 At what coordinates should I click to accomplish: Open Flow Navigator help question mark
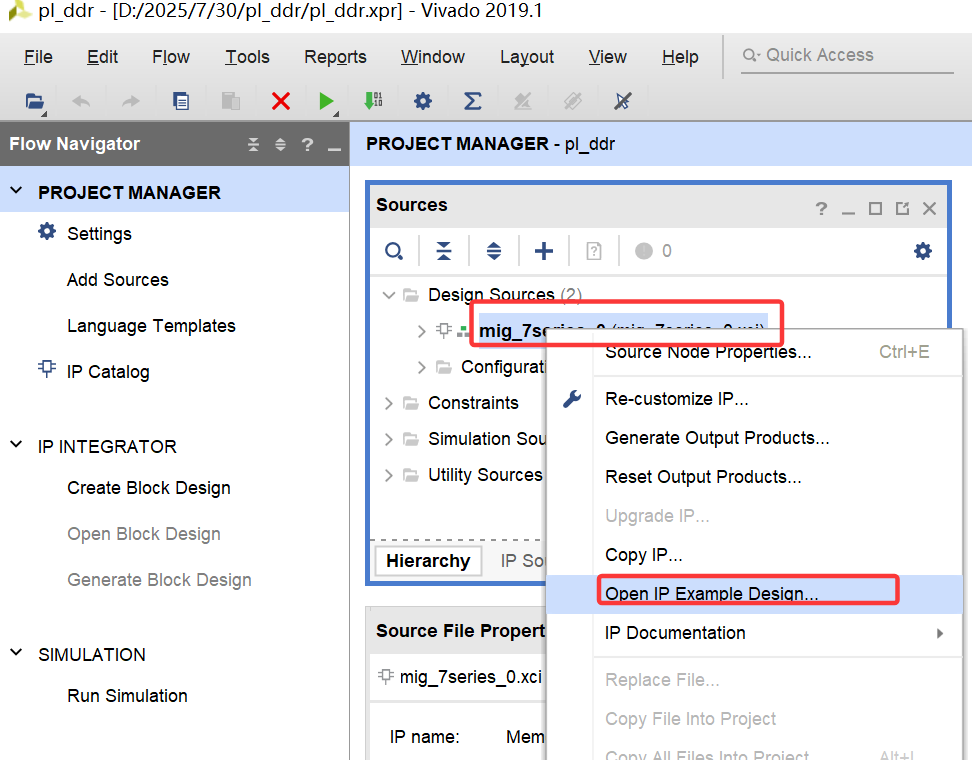pyautogui.click(x=307, y=144)
